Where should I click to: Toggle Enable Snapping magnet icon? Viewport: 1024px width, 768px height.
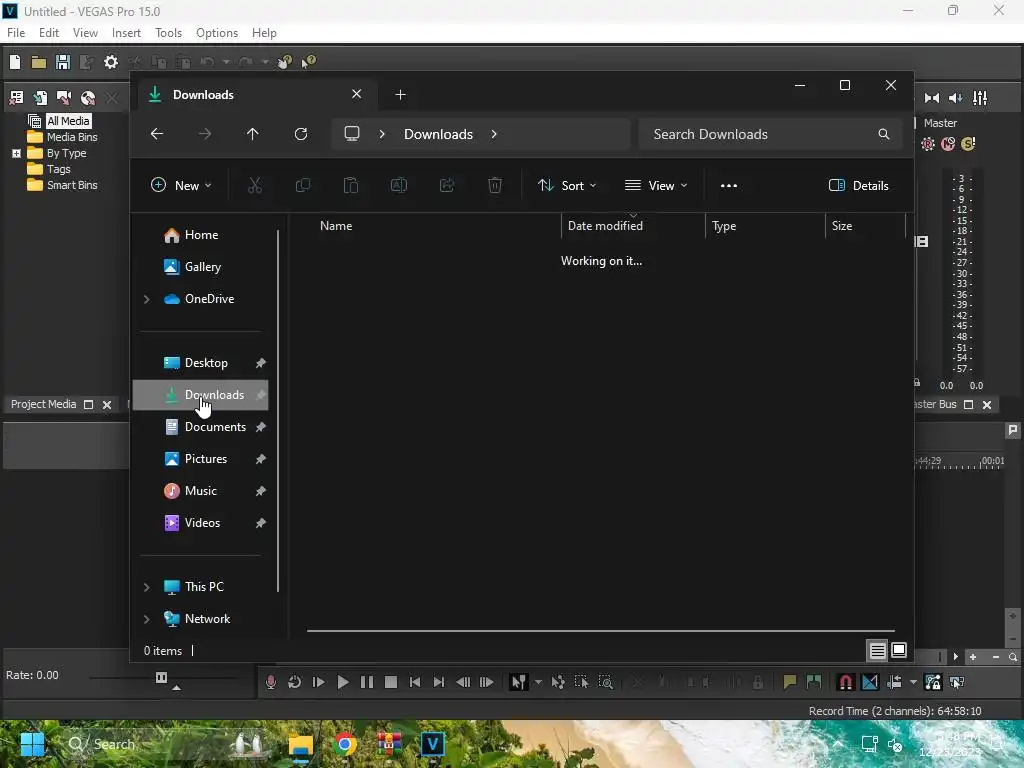coord(845,682)
